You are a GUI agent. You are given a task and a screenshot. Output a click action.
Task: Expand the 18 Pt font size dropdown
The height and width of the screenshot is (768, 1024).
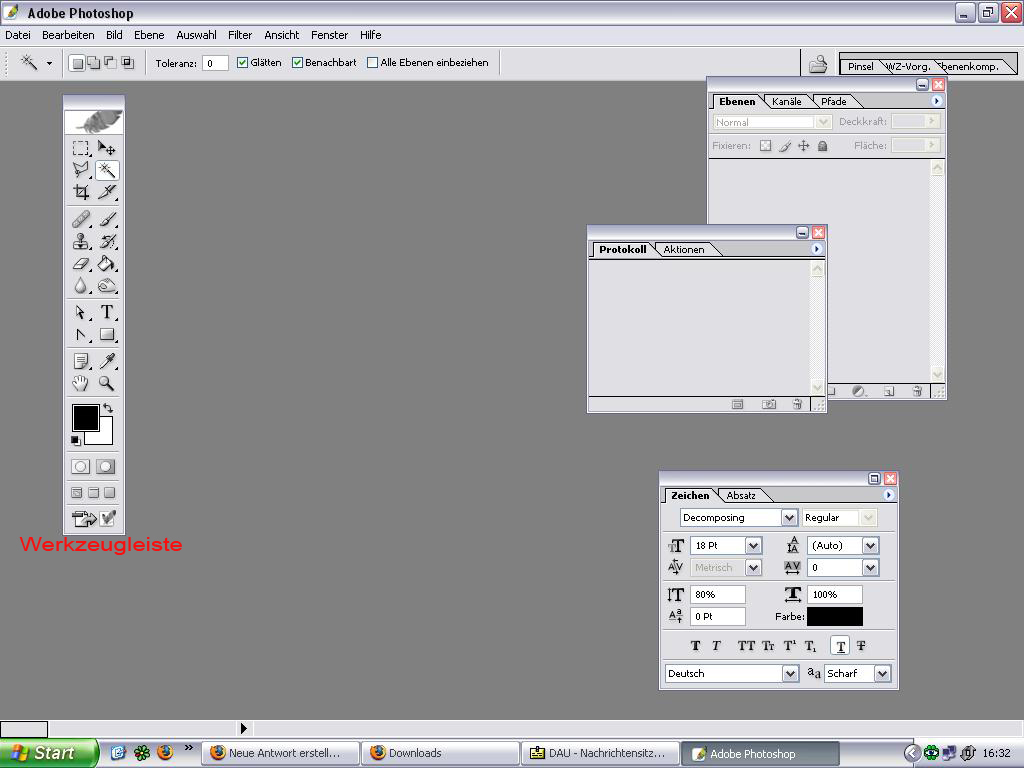click(x=753, y=546)
